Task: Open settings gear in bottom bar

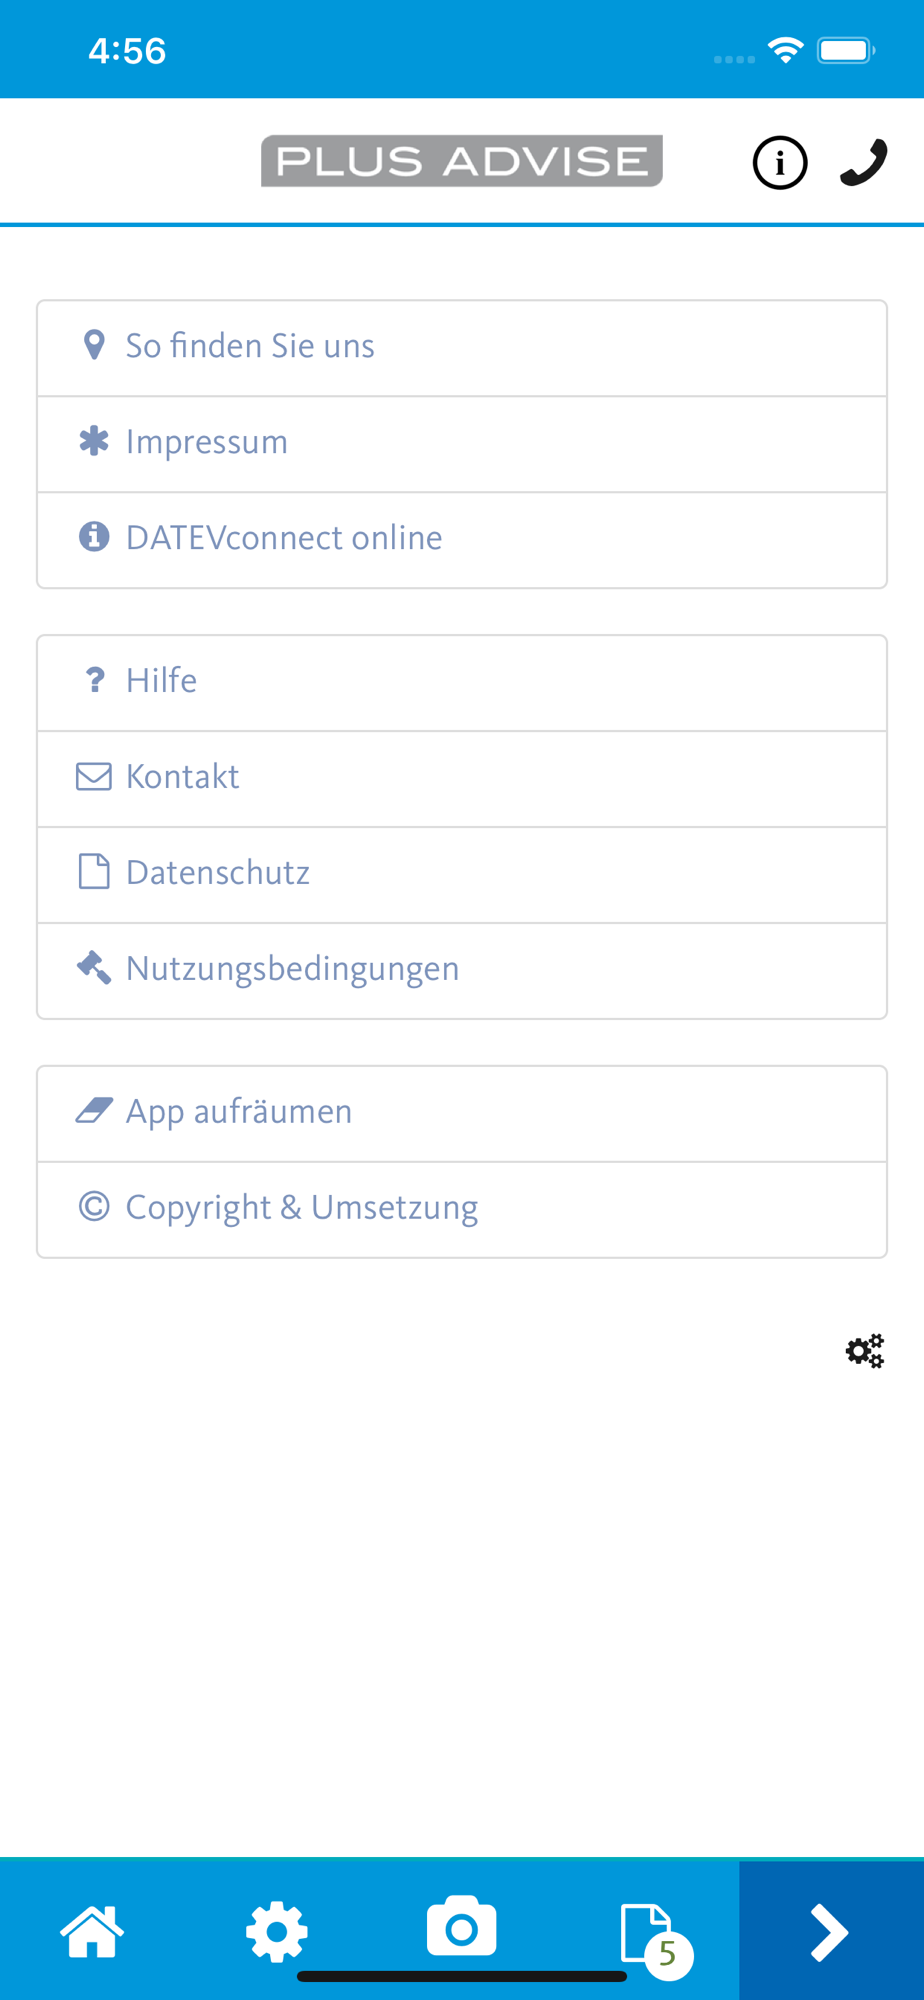Action: [x=277, y=1931]
